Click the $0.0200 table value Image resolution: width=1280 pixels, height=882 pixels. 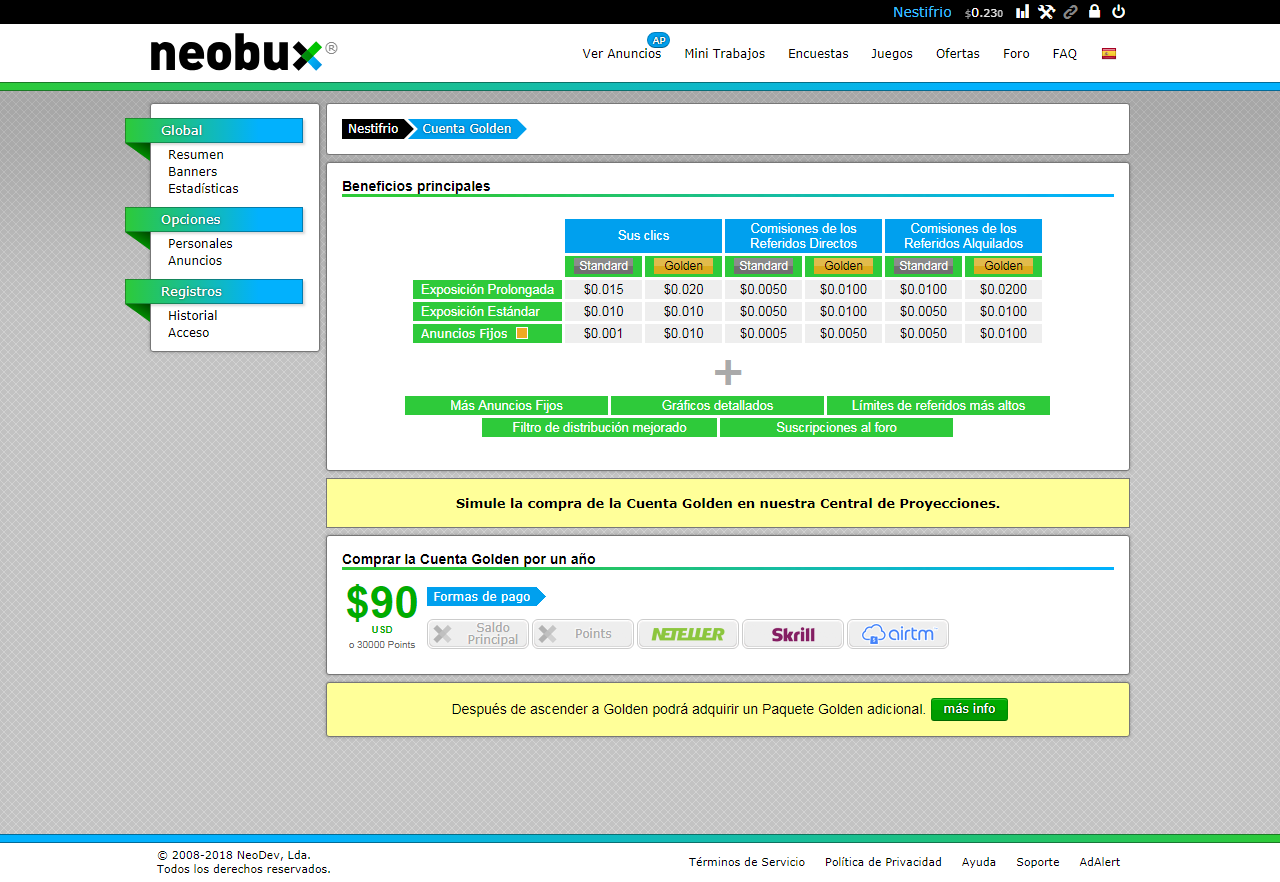coord(1004,290)
